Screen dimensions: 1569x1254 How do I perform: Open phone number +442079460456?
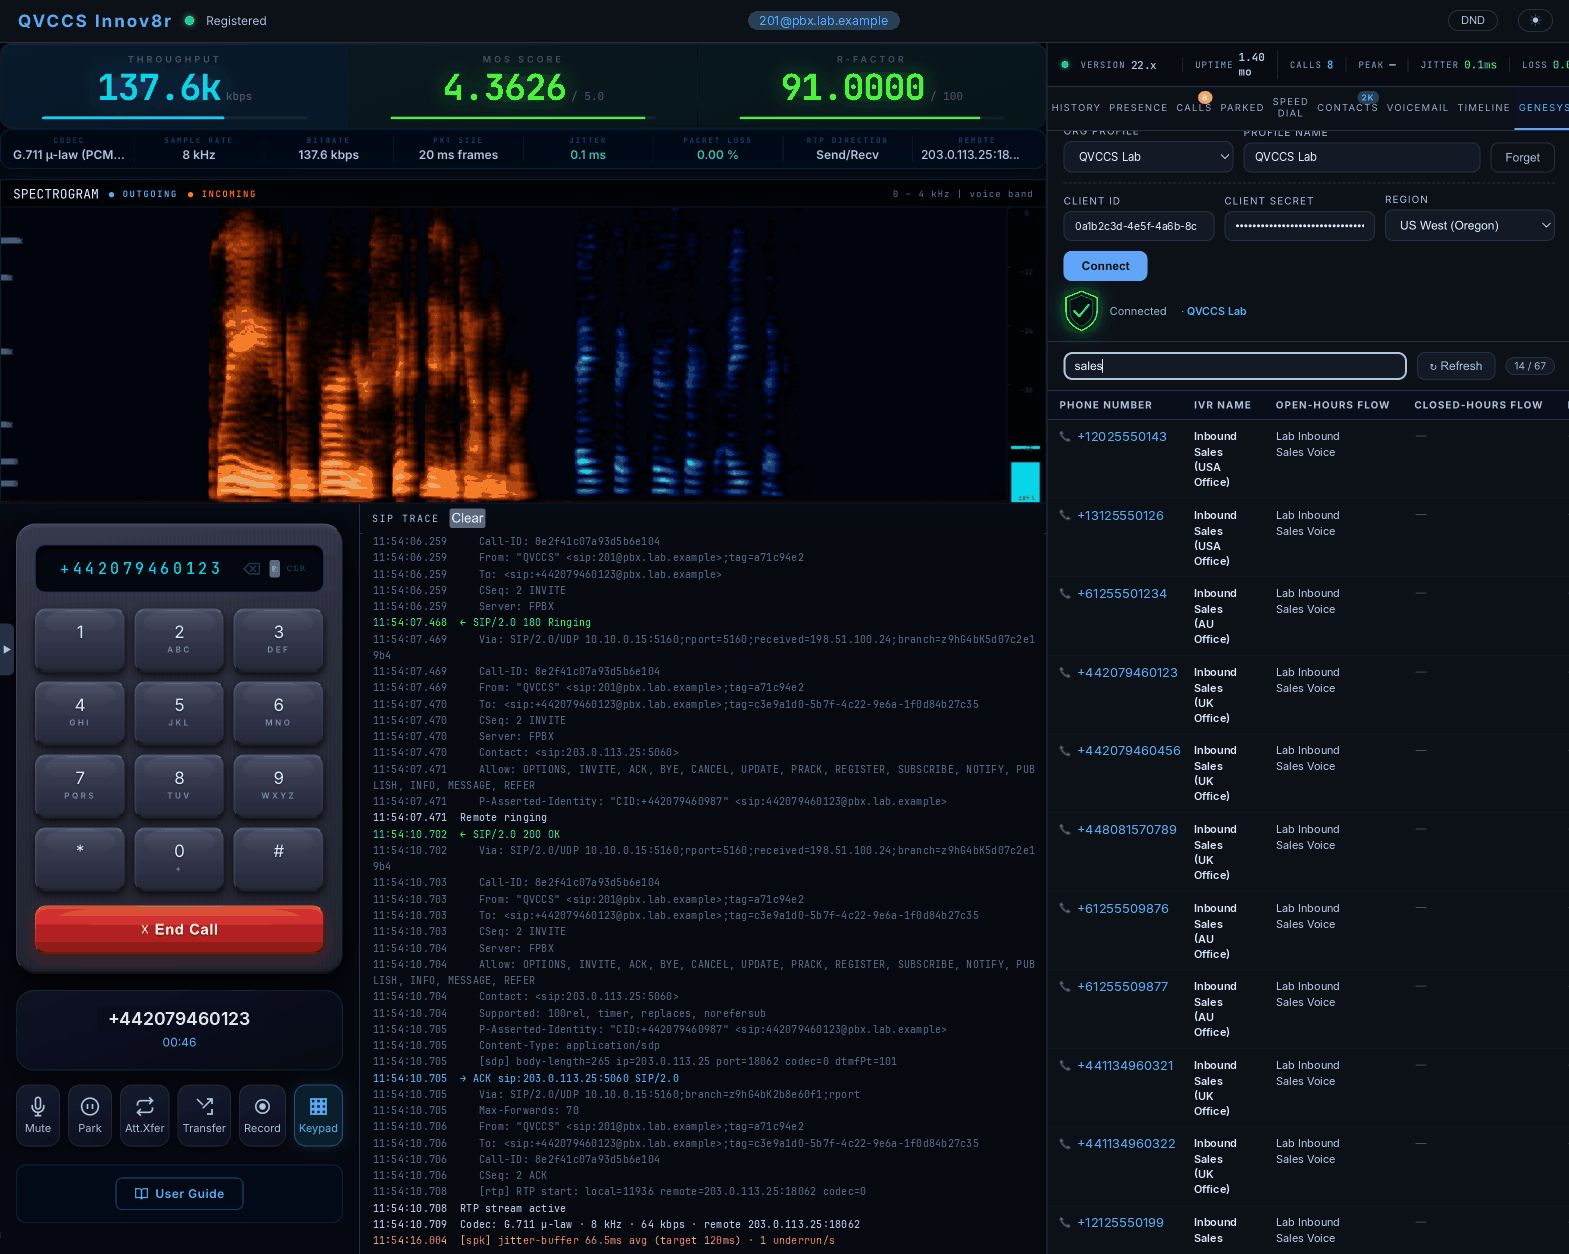(1129, 750)
